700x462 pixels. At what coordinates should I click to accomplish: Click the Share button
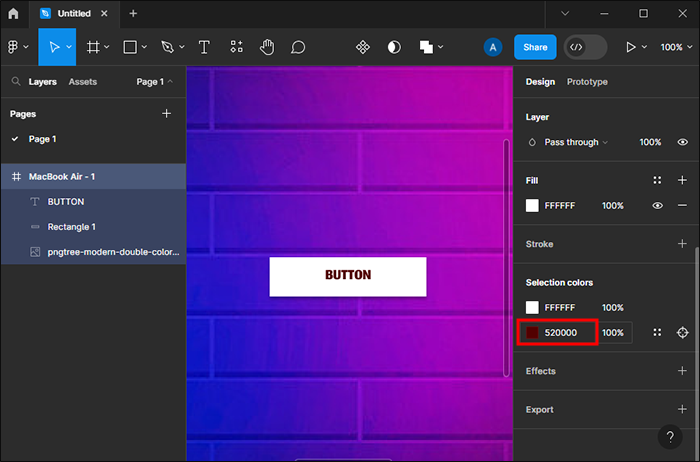coord(535,47)
